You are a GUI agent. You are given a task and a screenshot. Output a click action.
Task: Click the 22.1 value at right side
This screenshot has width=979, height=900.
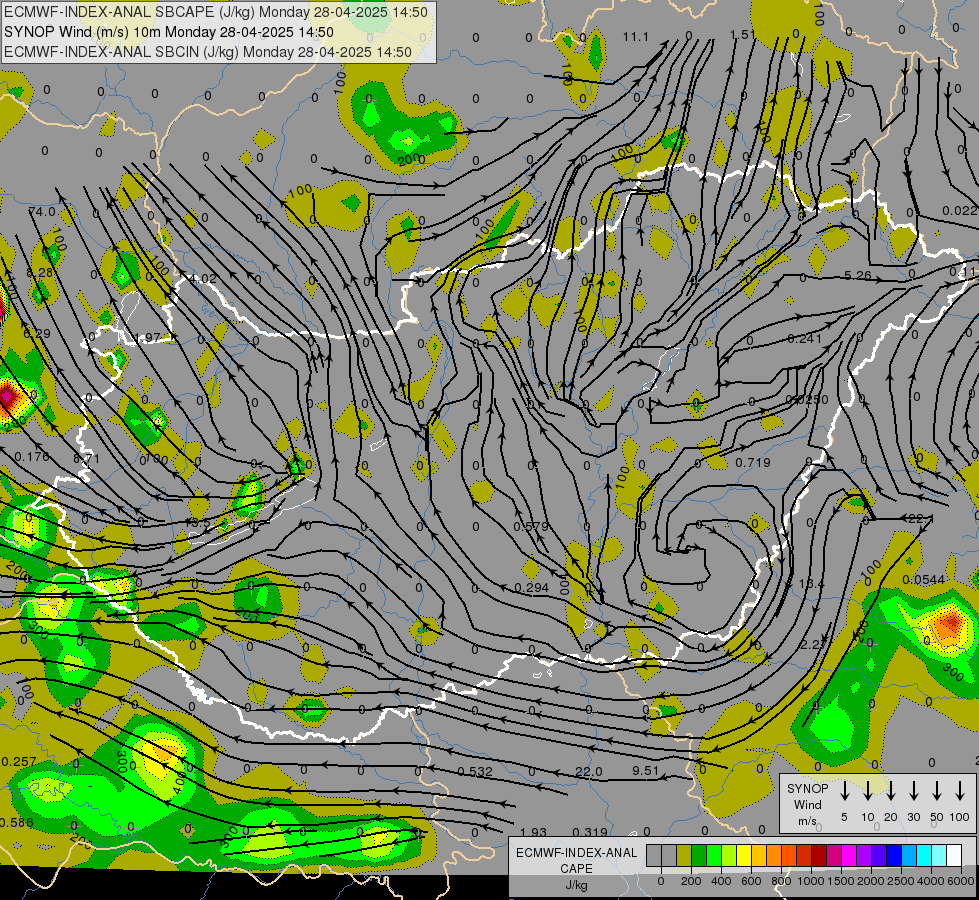click(921, 518)
